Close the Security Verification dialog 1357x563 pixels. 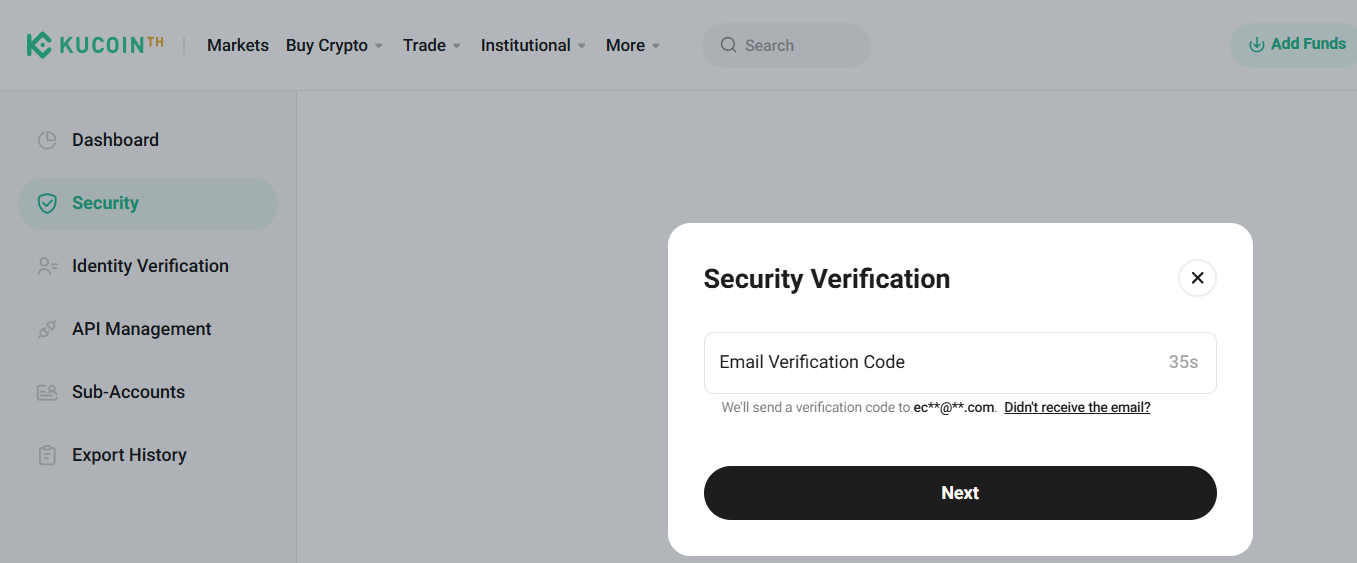1197,278
